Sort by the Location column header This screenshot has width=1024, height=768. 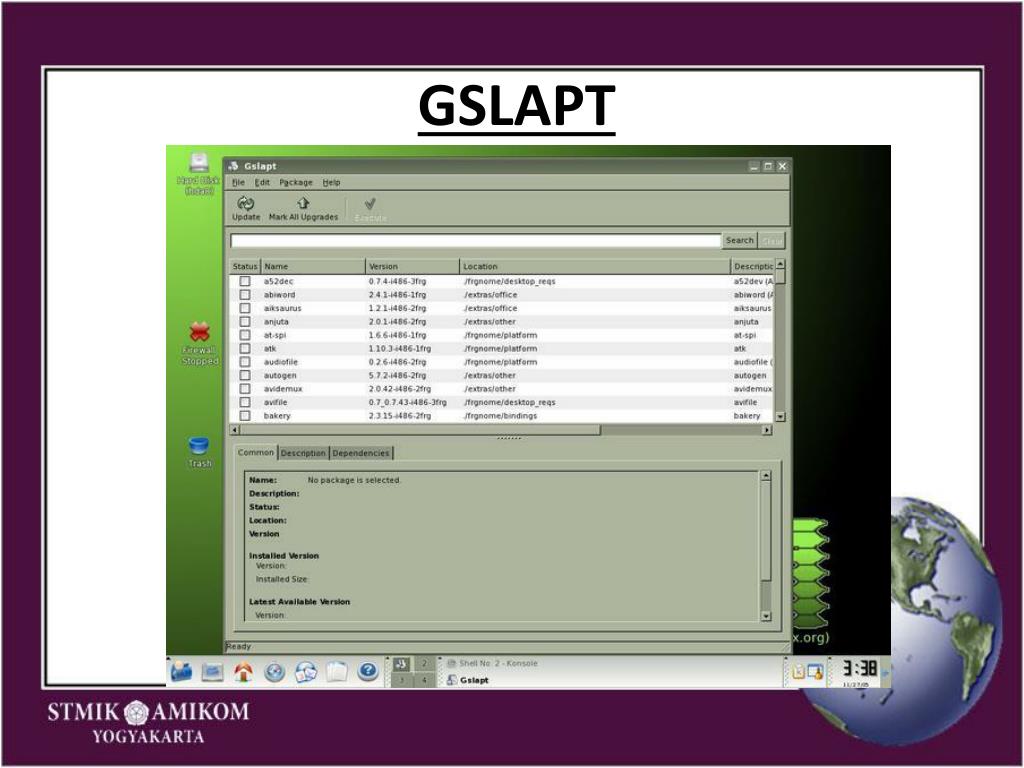click(x=594, y=266)
